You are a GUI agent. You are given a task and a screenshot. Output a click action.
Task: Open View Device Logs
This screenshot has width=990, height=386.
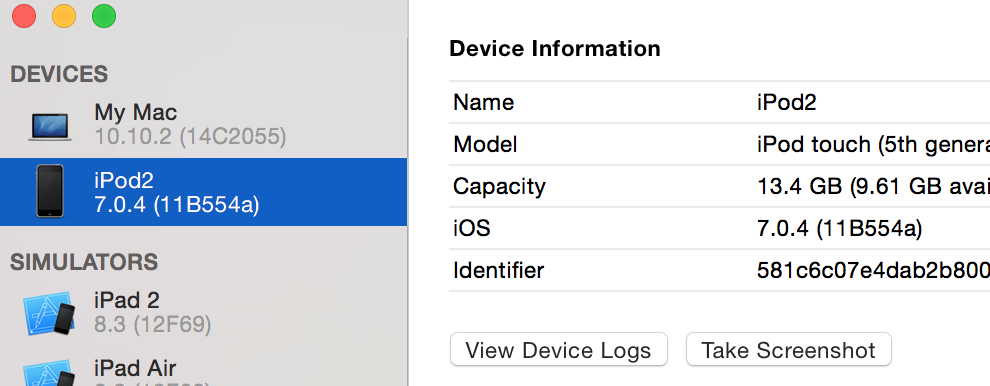558,349
